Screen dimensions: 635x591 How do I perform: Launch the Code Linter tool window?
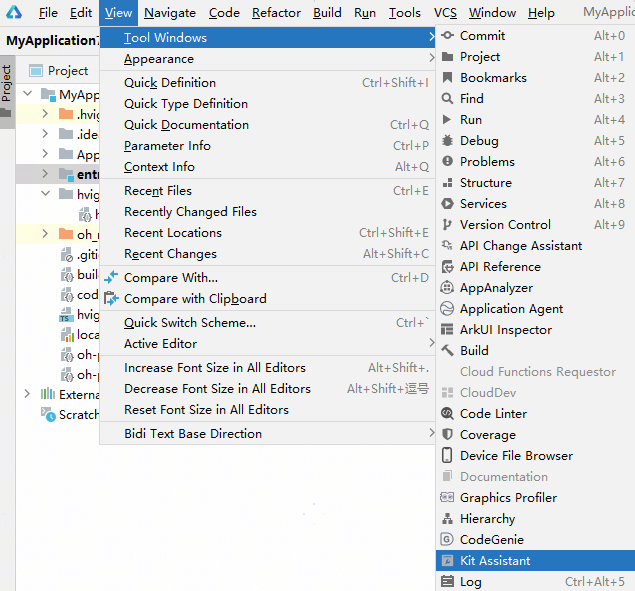(x=493, y=414)
